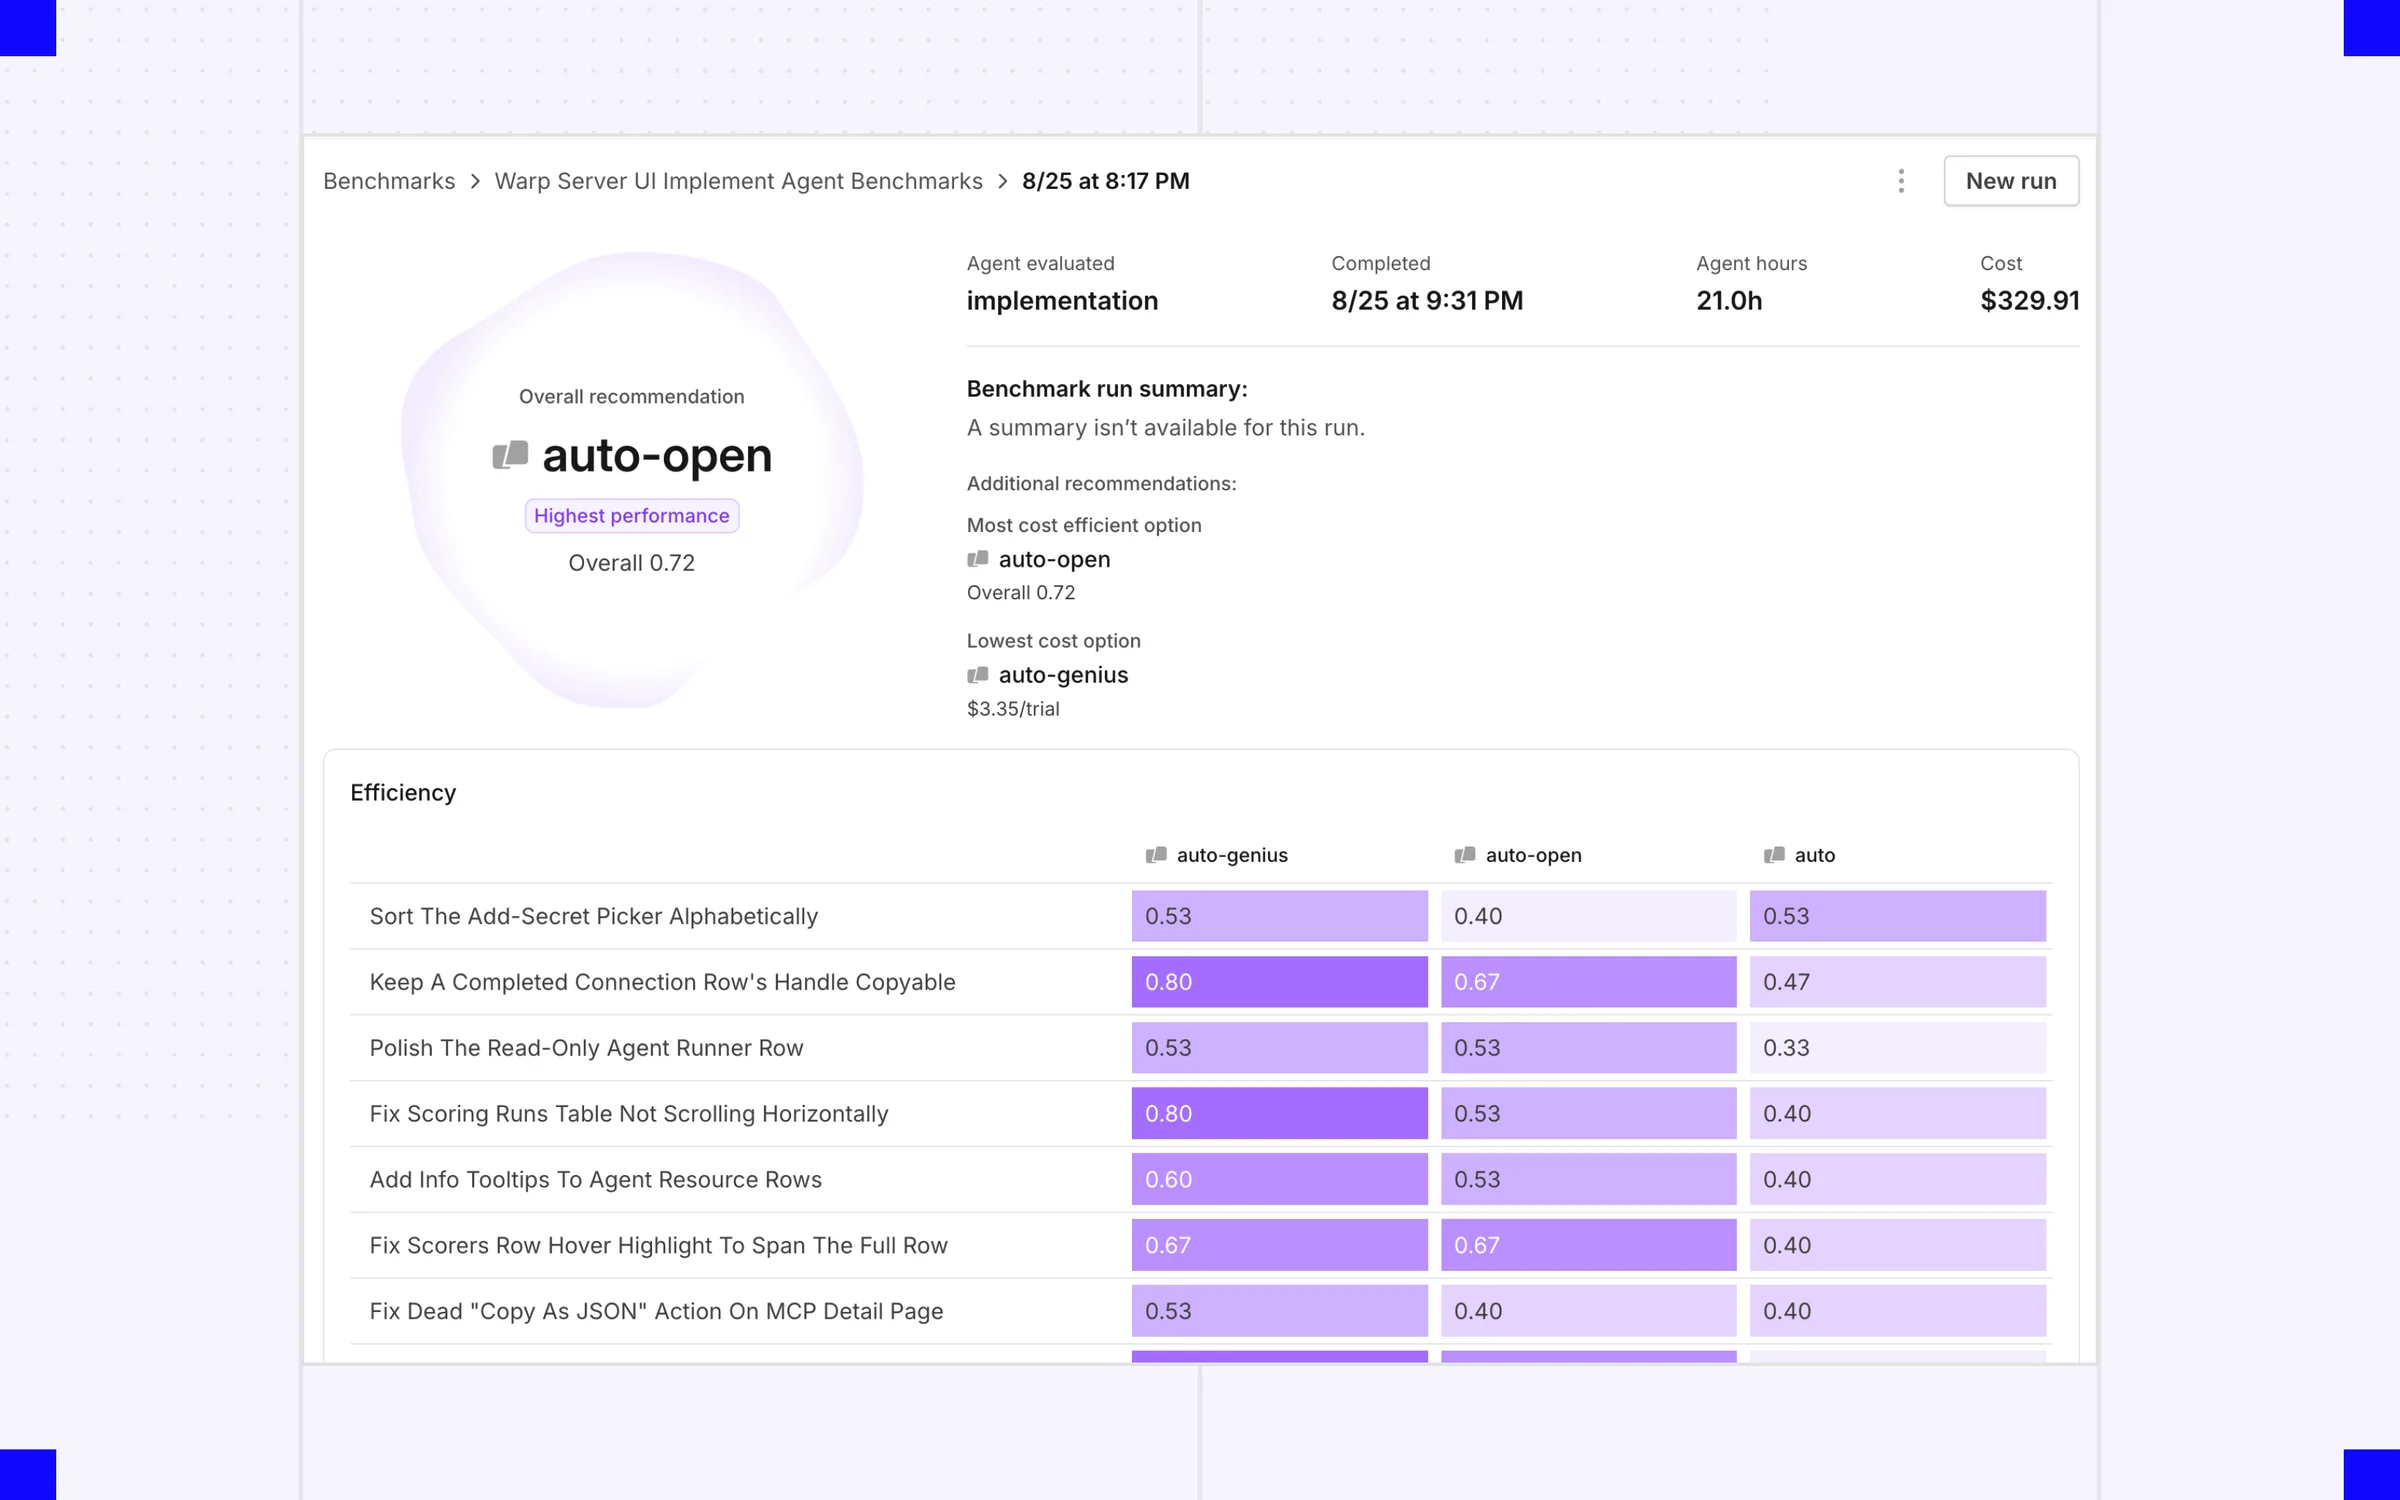Go to Benchmarks breadcrumb
The height and width of the screenshot is (1500, 2400).
click(389, 181)
